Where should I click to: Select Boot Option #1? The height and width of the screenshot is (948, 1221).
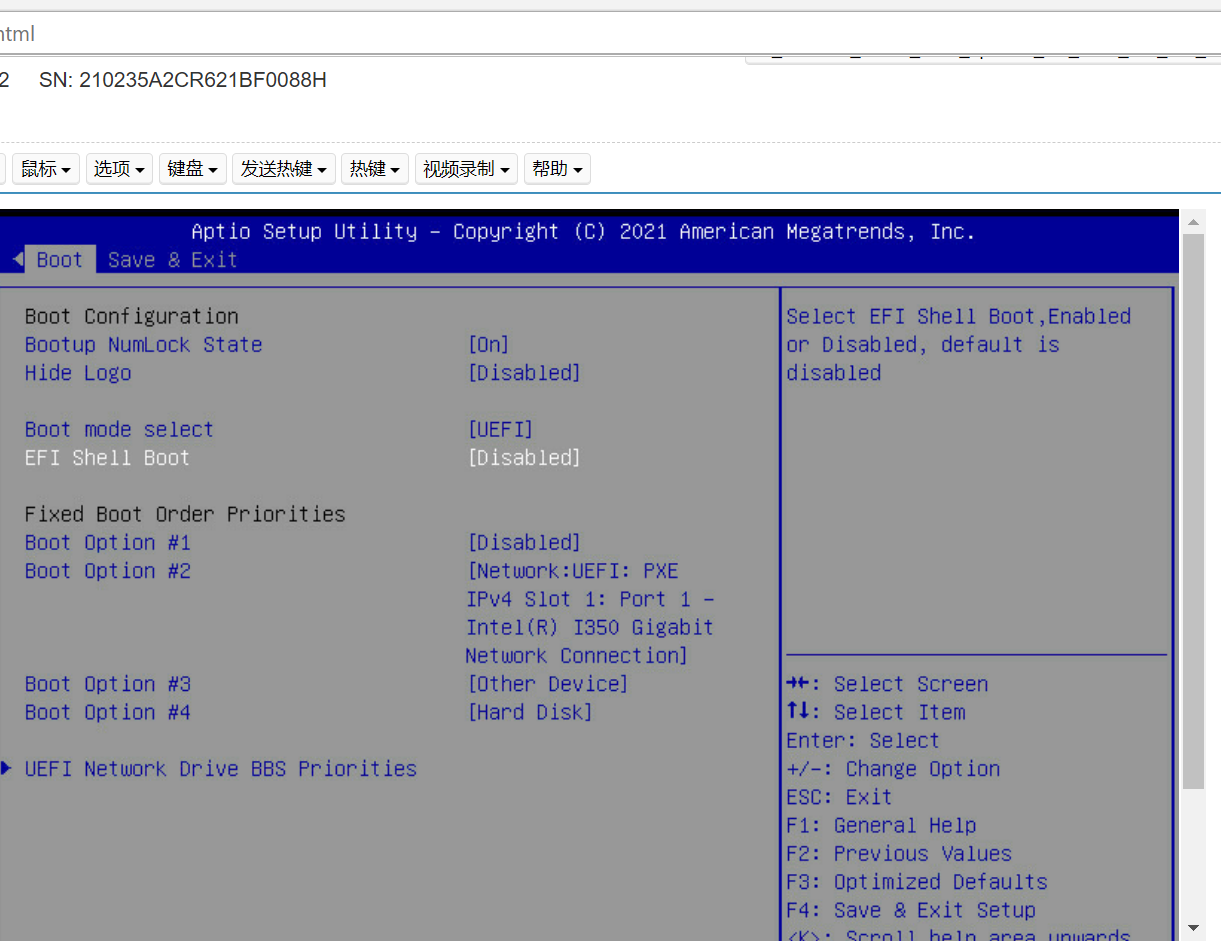click(108, 543)
